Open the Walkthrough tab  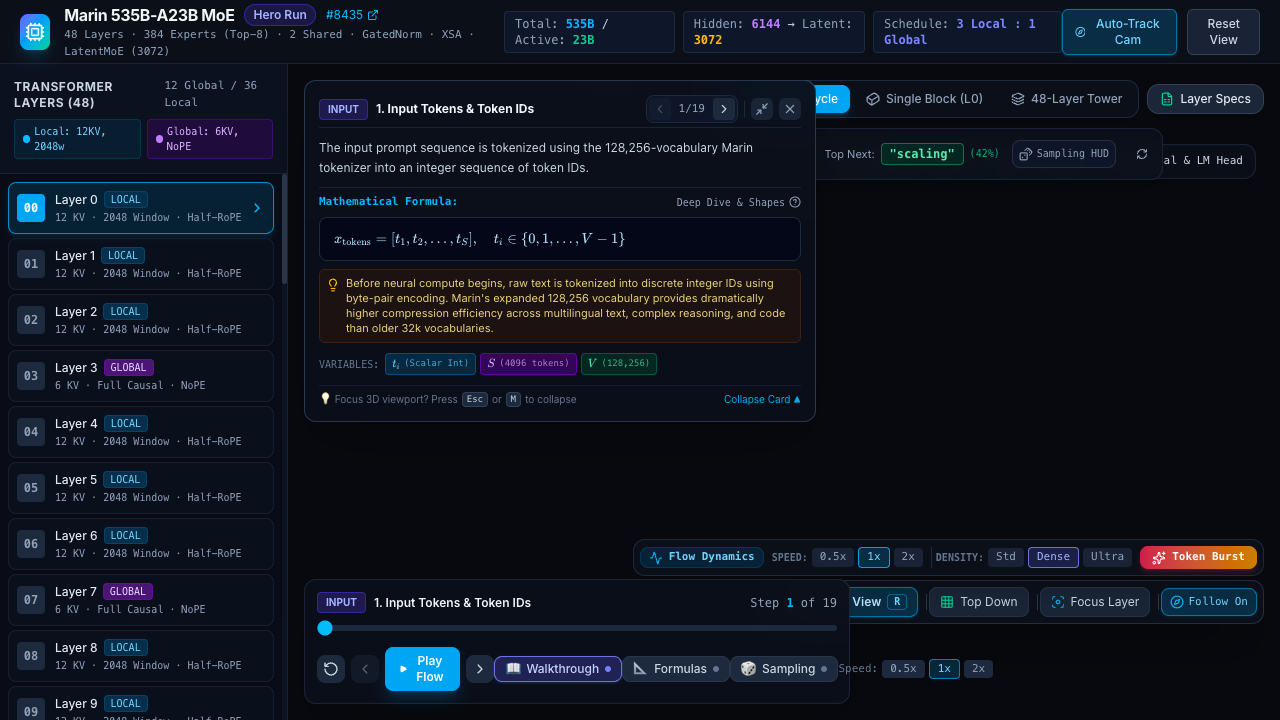click(558, 669)
